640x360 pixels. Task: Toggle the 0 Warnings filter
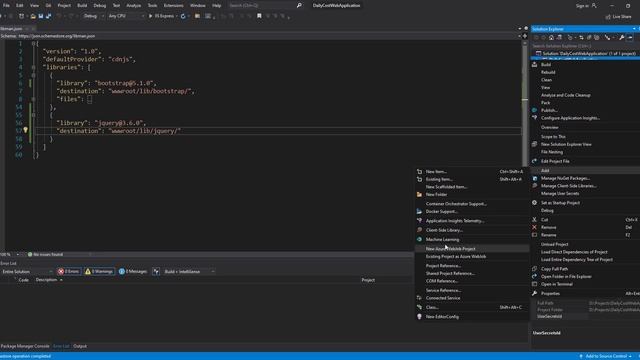pyautogui.click(x=99, y=271)
